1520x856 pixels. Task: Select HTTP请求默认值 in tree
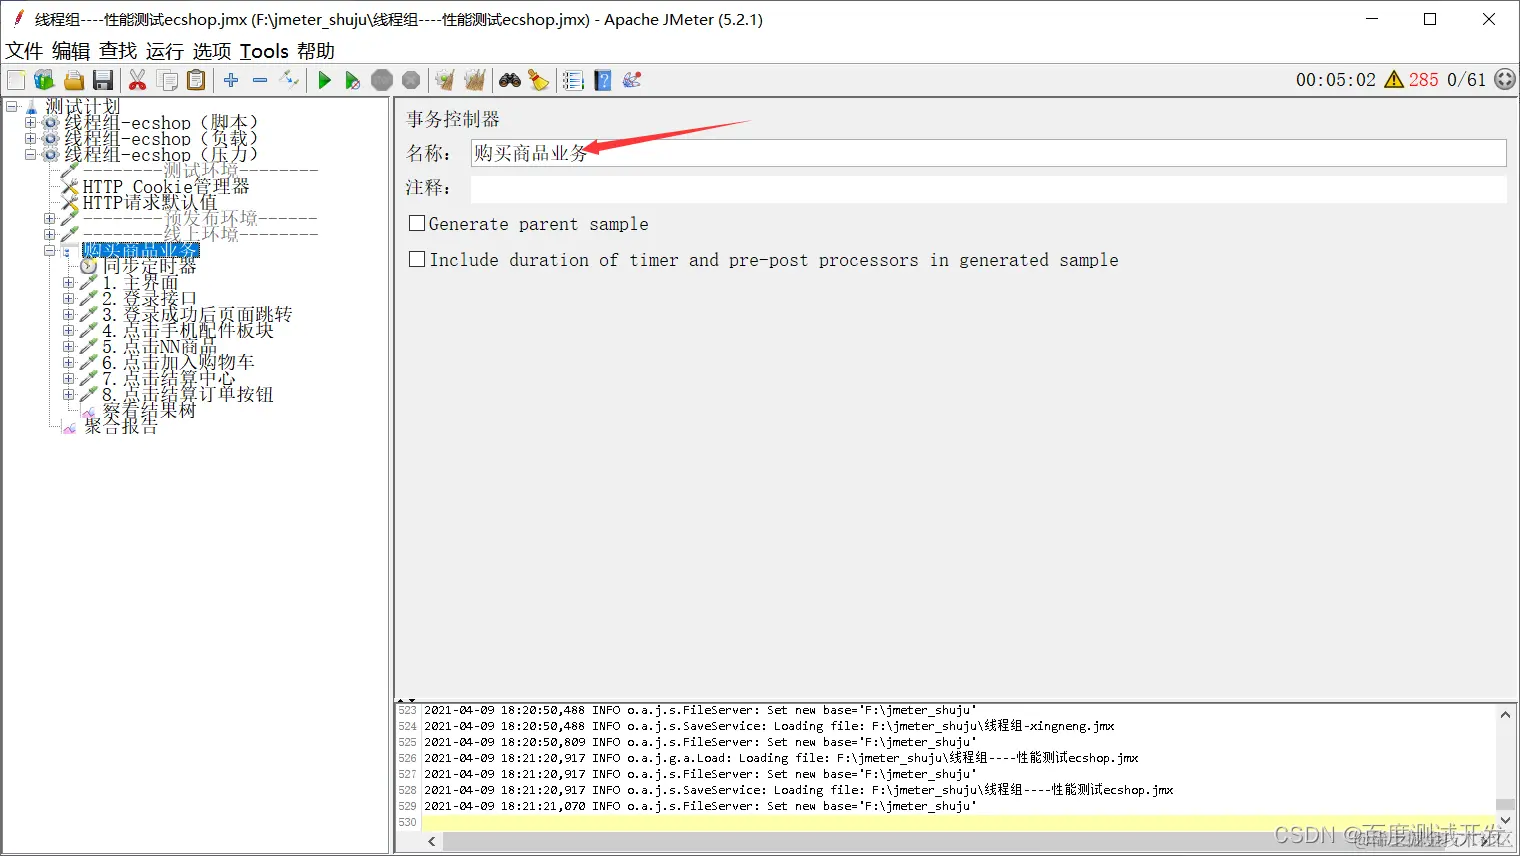click(150, 203)
